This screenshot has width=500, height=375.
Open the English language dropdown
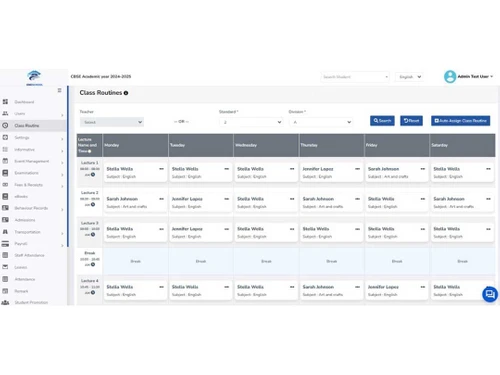coord(409,77)
